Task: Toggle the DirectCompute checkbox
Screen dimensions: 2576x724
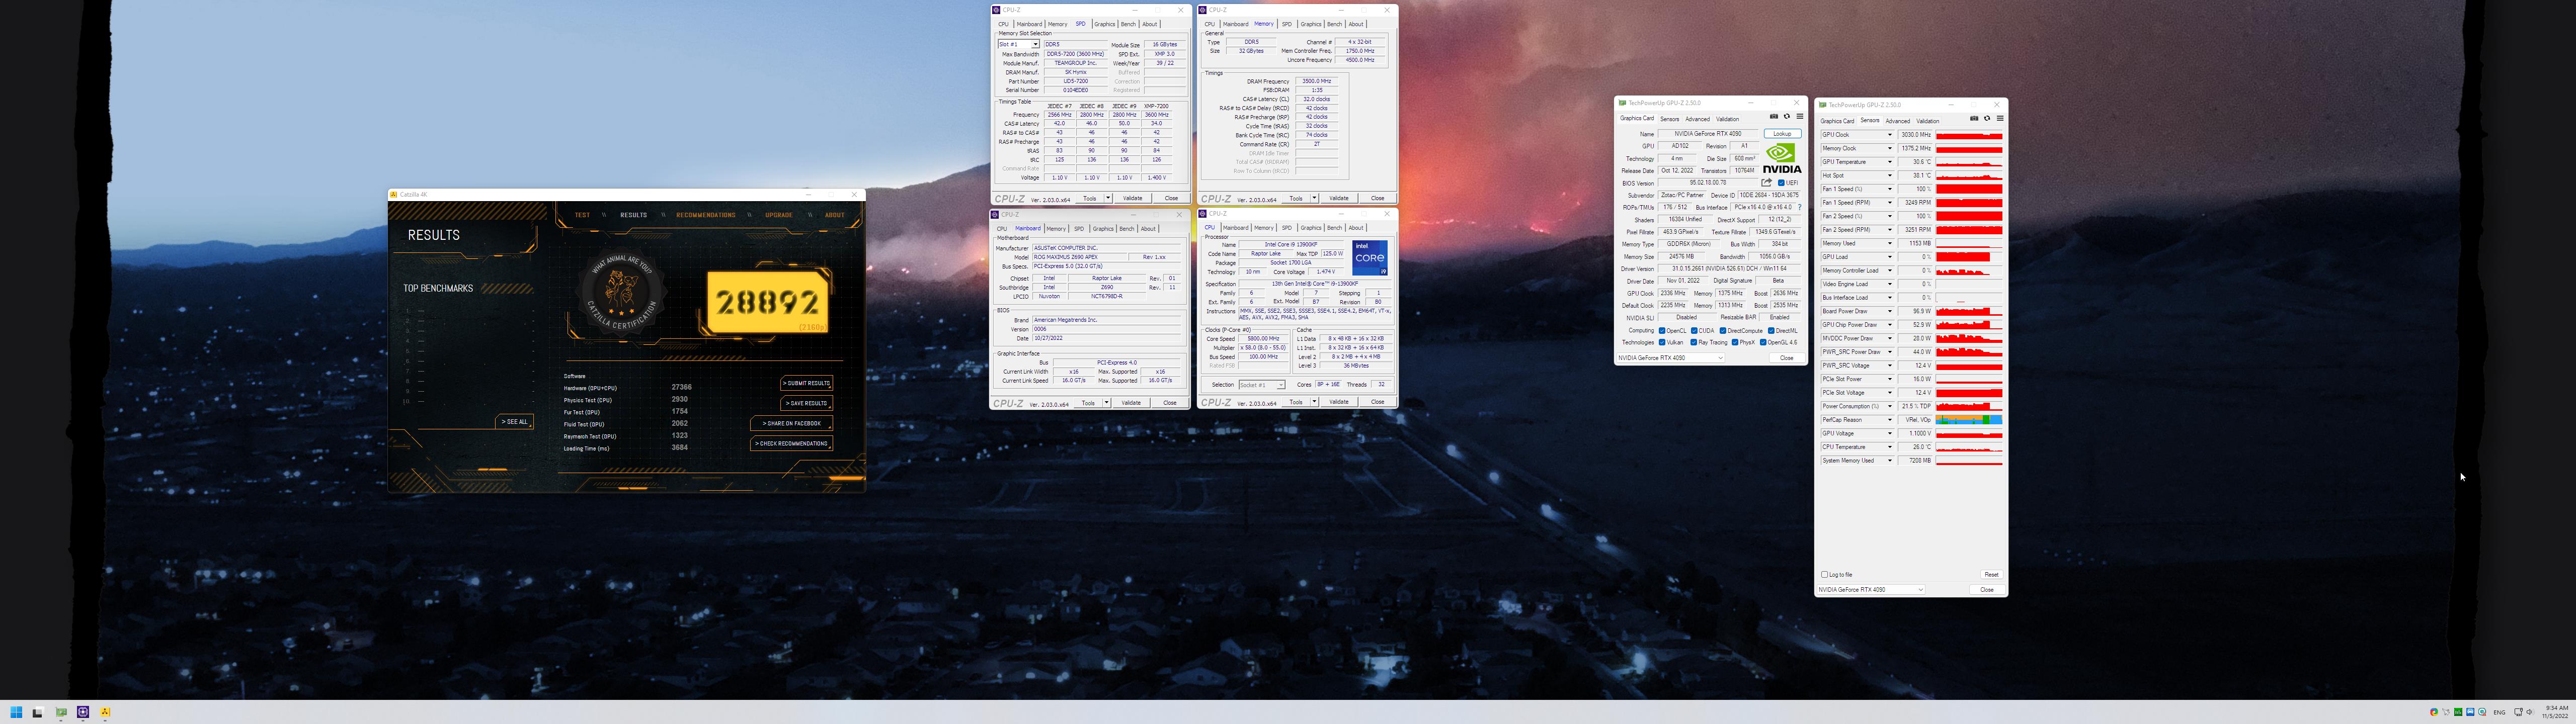Action: 1723,331
